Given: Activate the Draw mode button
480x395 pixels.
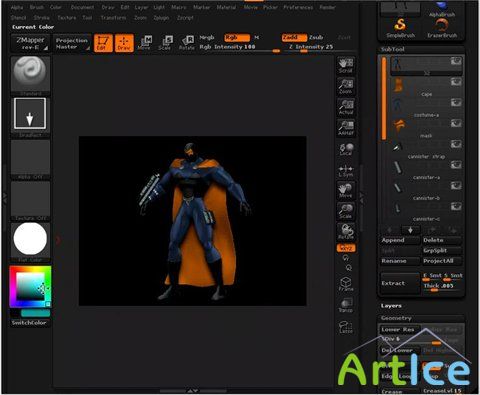Looking at the screenshot, I should [124, 43].
